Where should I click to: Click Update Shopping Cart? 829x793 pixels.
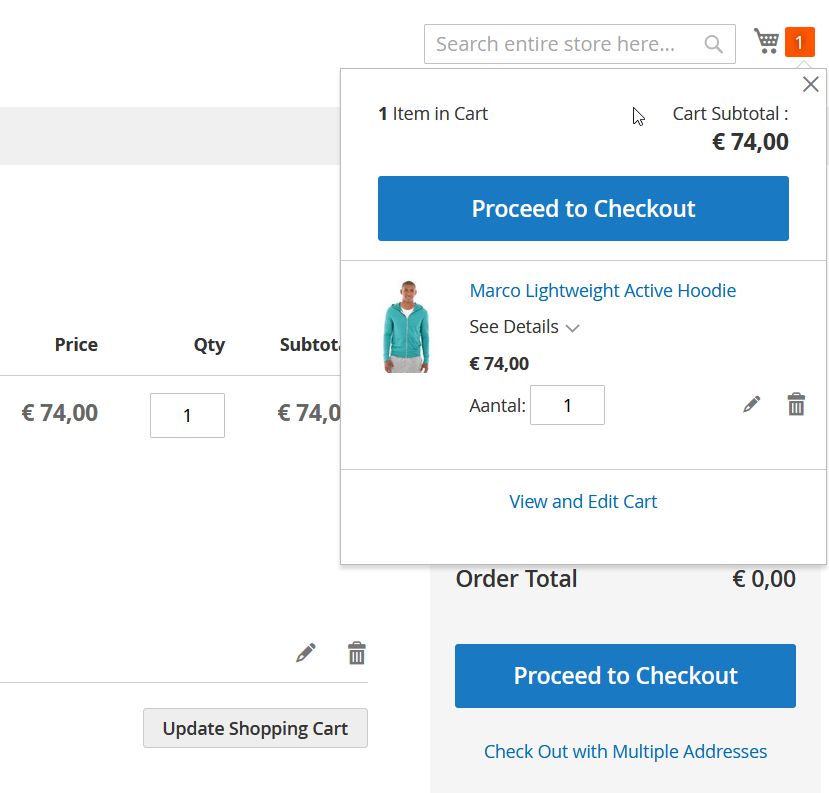point(255,728)
